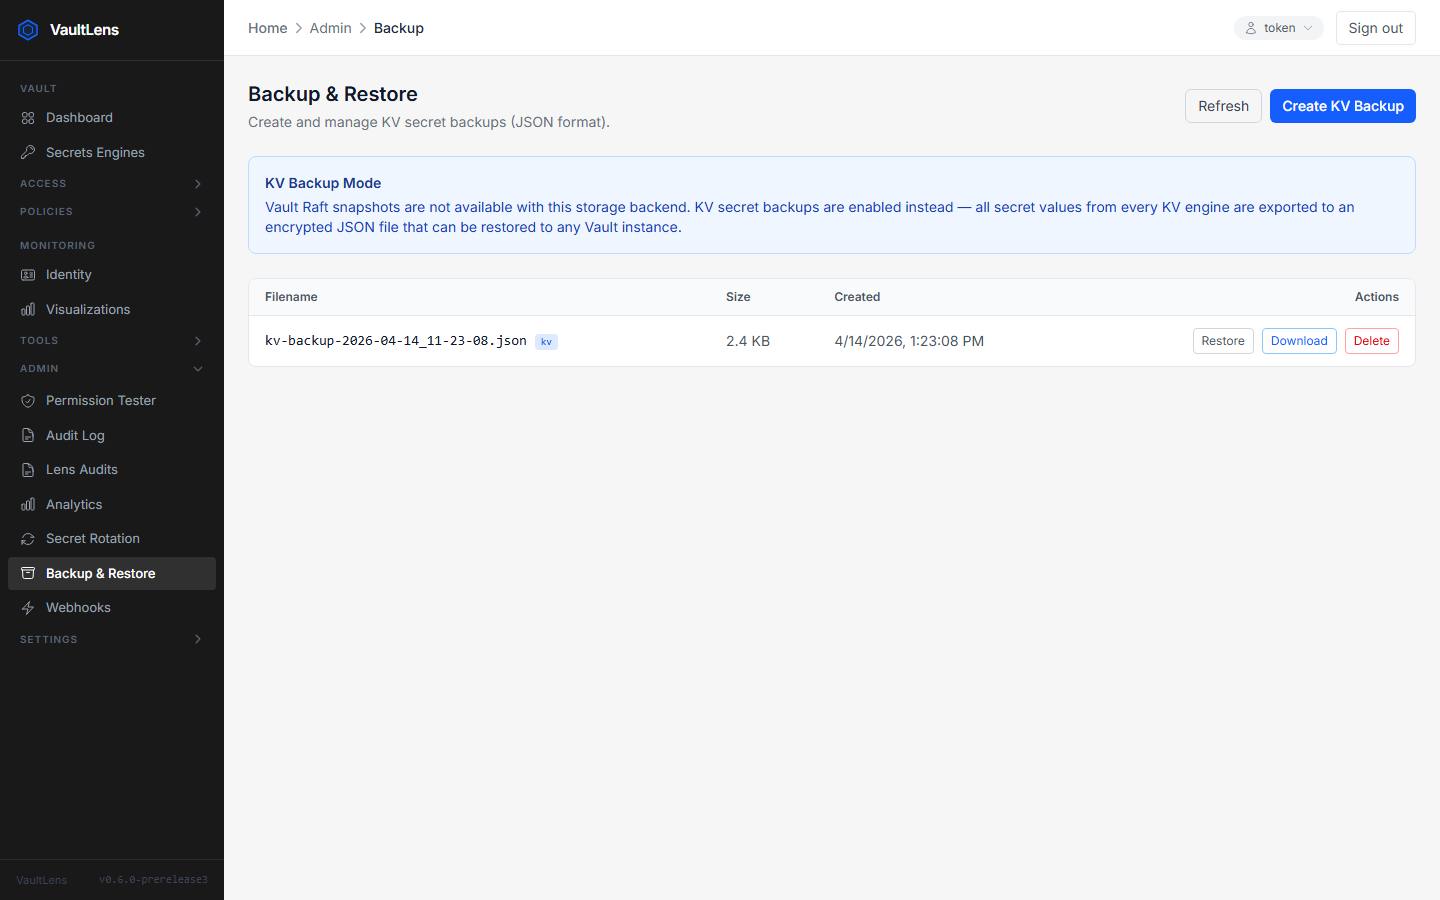Image resolution: width=1440 pixels, height=900 pixels.
Task: Open the Identity page
Action: [x=112, y=275]
